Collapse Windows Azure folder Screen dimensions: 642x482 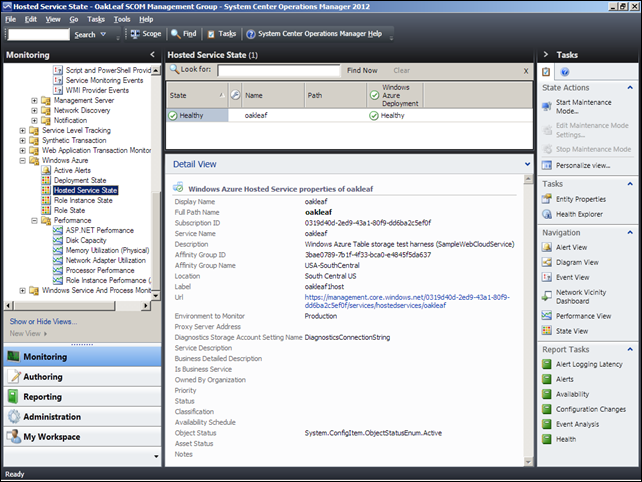click(23, 161)
